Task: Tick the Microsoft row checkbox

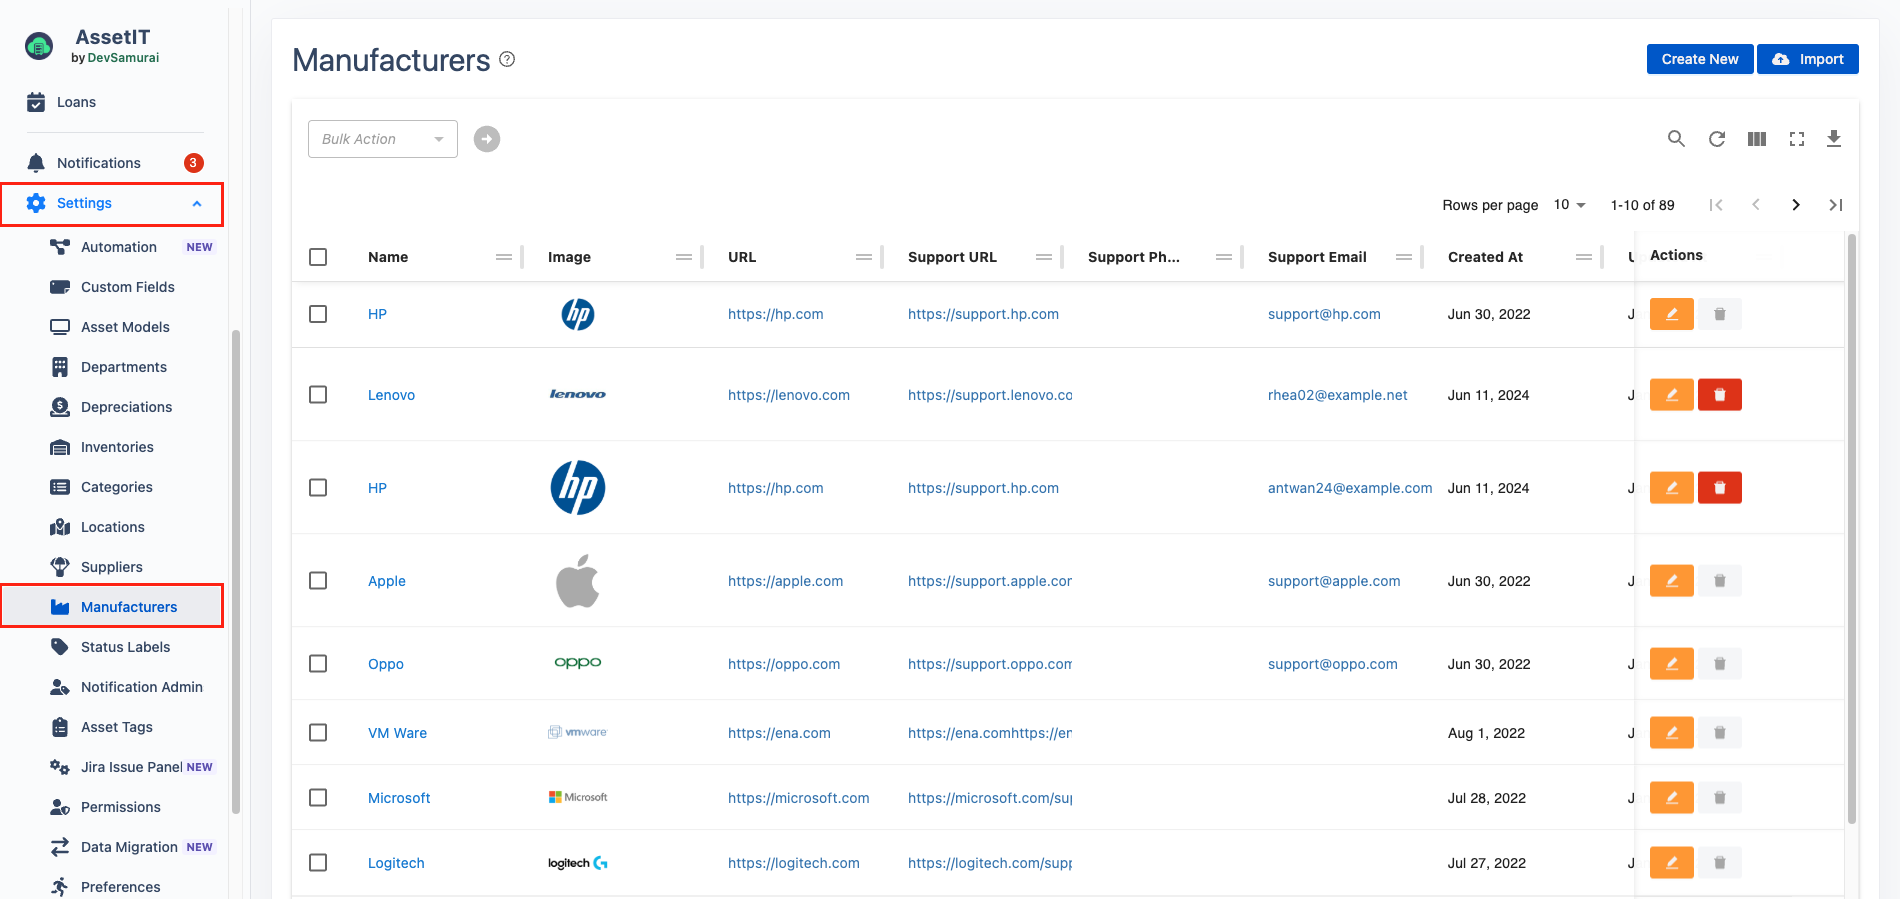Action: click(318, 798)
